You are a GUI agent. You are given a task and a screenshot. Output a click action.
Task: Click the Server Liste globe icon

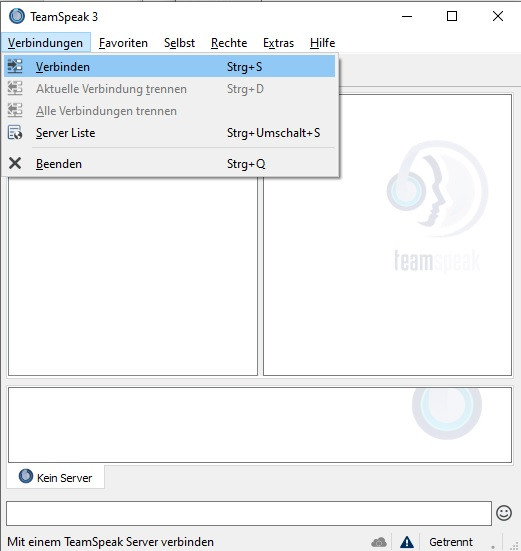(x=15, y=132)
